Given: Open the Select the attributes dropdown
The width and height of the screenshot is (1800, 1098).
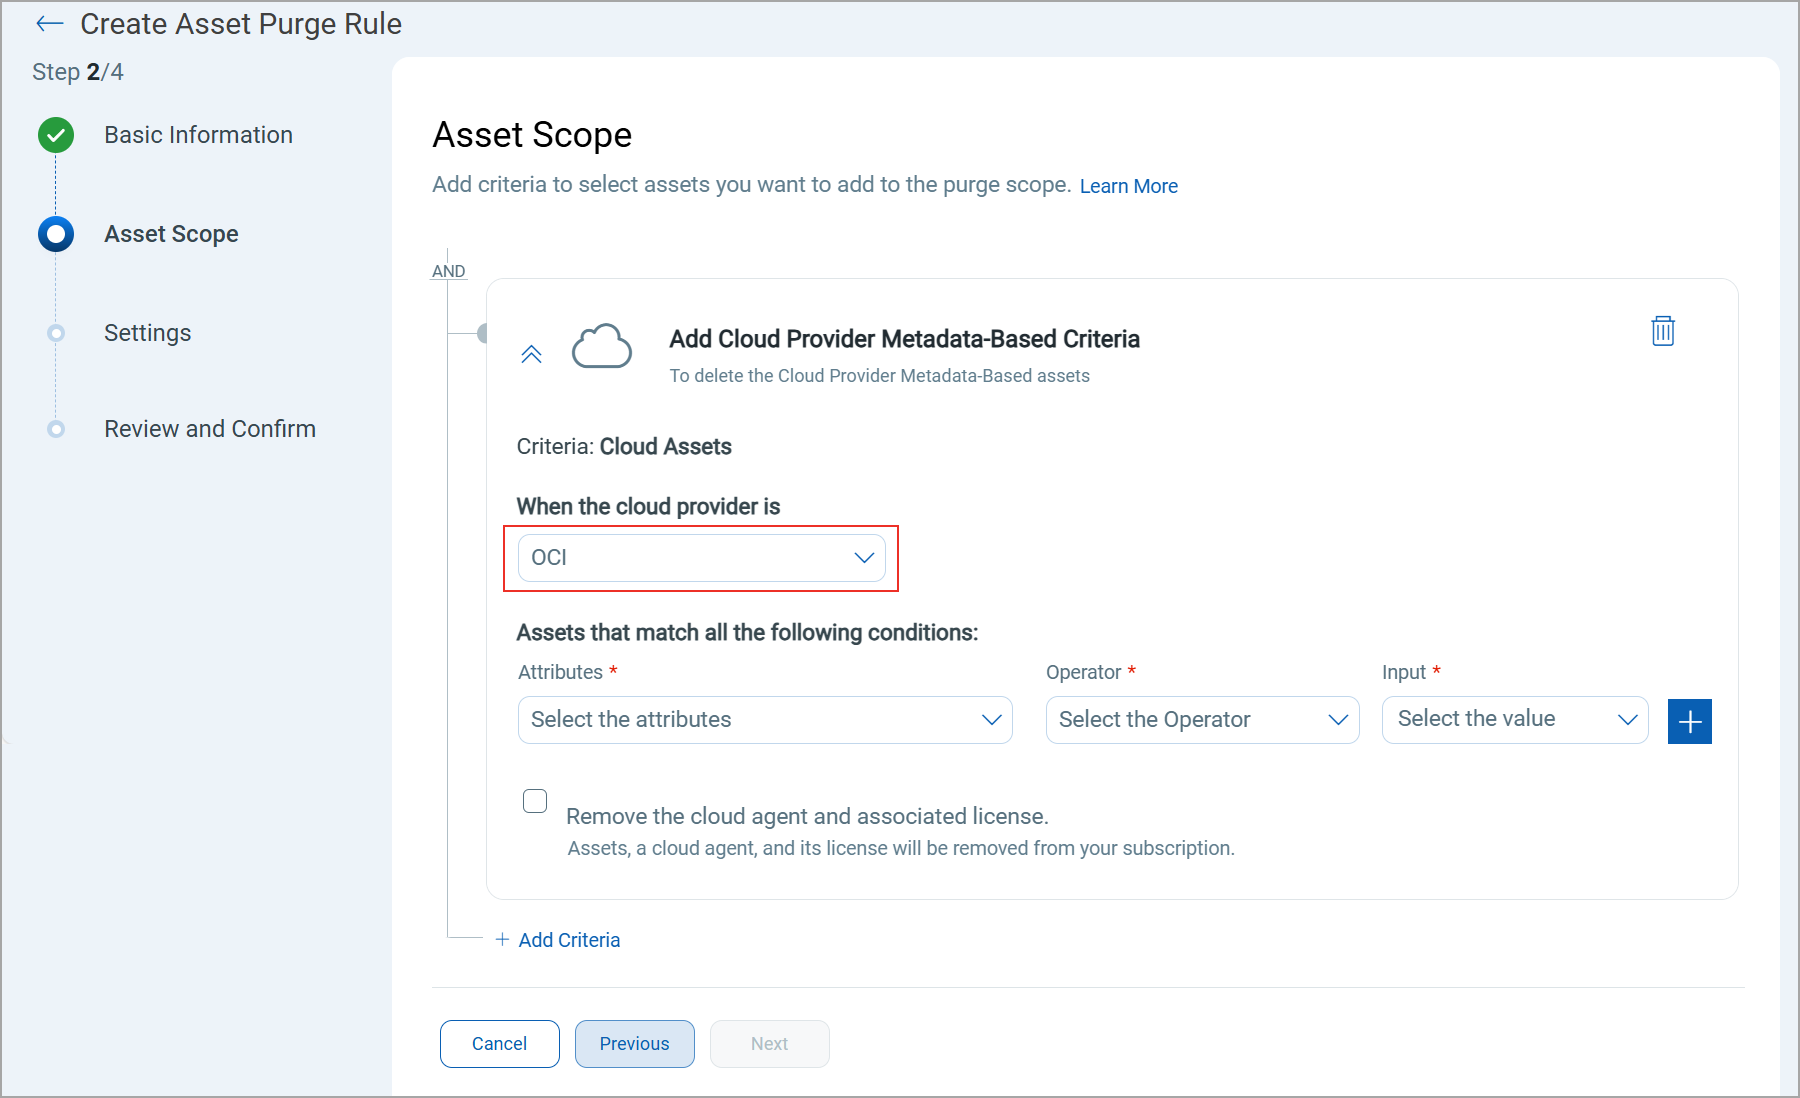Looking at the screenshot, I should click(765, 720).
